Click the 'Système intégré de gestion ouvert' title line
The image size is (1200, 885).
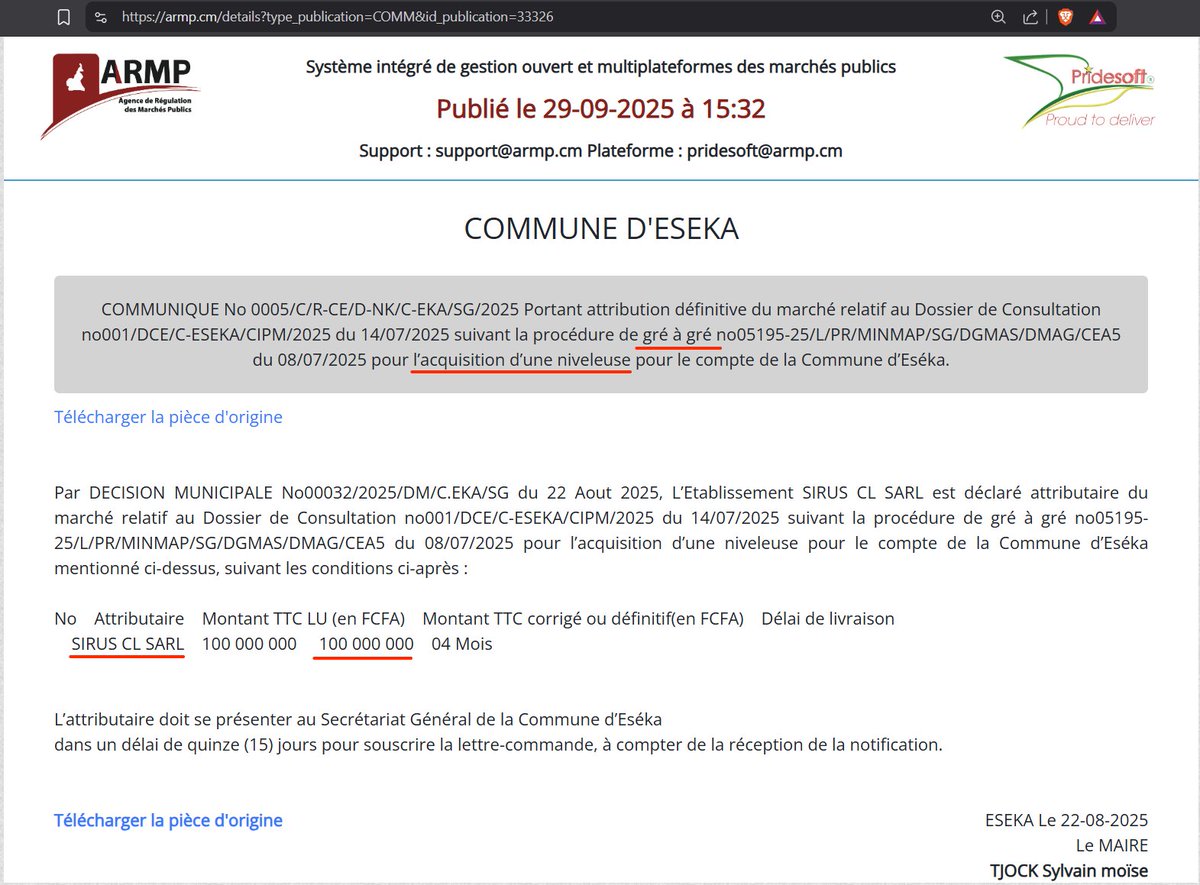coord(601,67)
